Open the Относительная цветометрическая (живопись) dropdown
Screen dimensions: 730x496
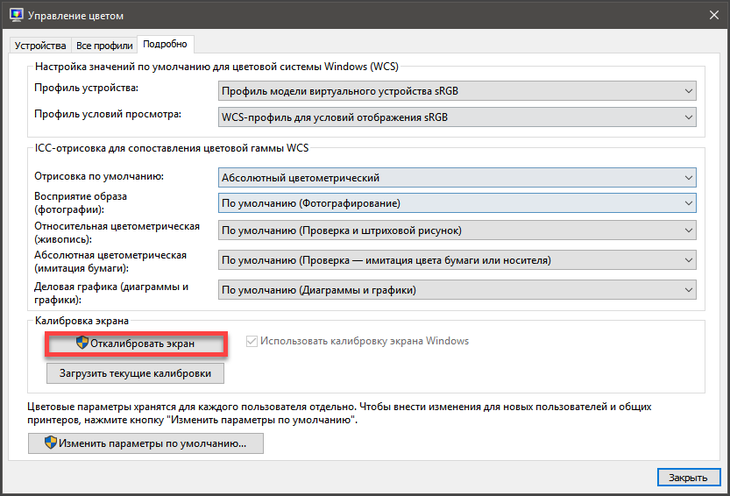[457, 231]
